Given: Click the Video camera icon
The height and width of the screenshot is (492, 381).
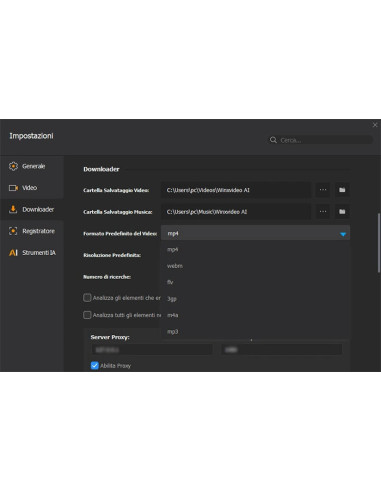Looking at the screenshot, I should pyautogui.click(x=13, y=188).
